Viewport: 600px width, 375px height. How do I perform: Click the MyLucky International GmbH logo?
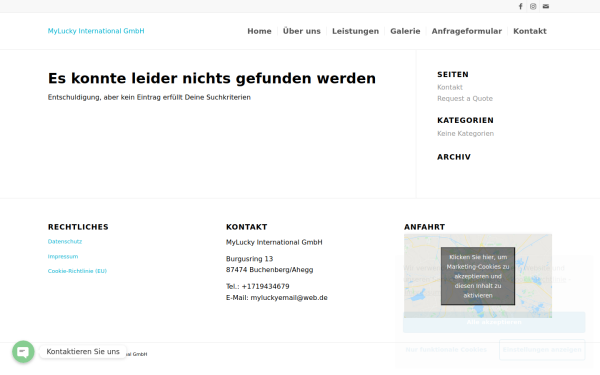click(96, 31)
